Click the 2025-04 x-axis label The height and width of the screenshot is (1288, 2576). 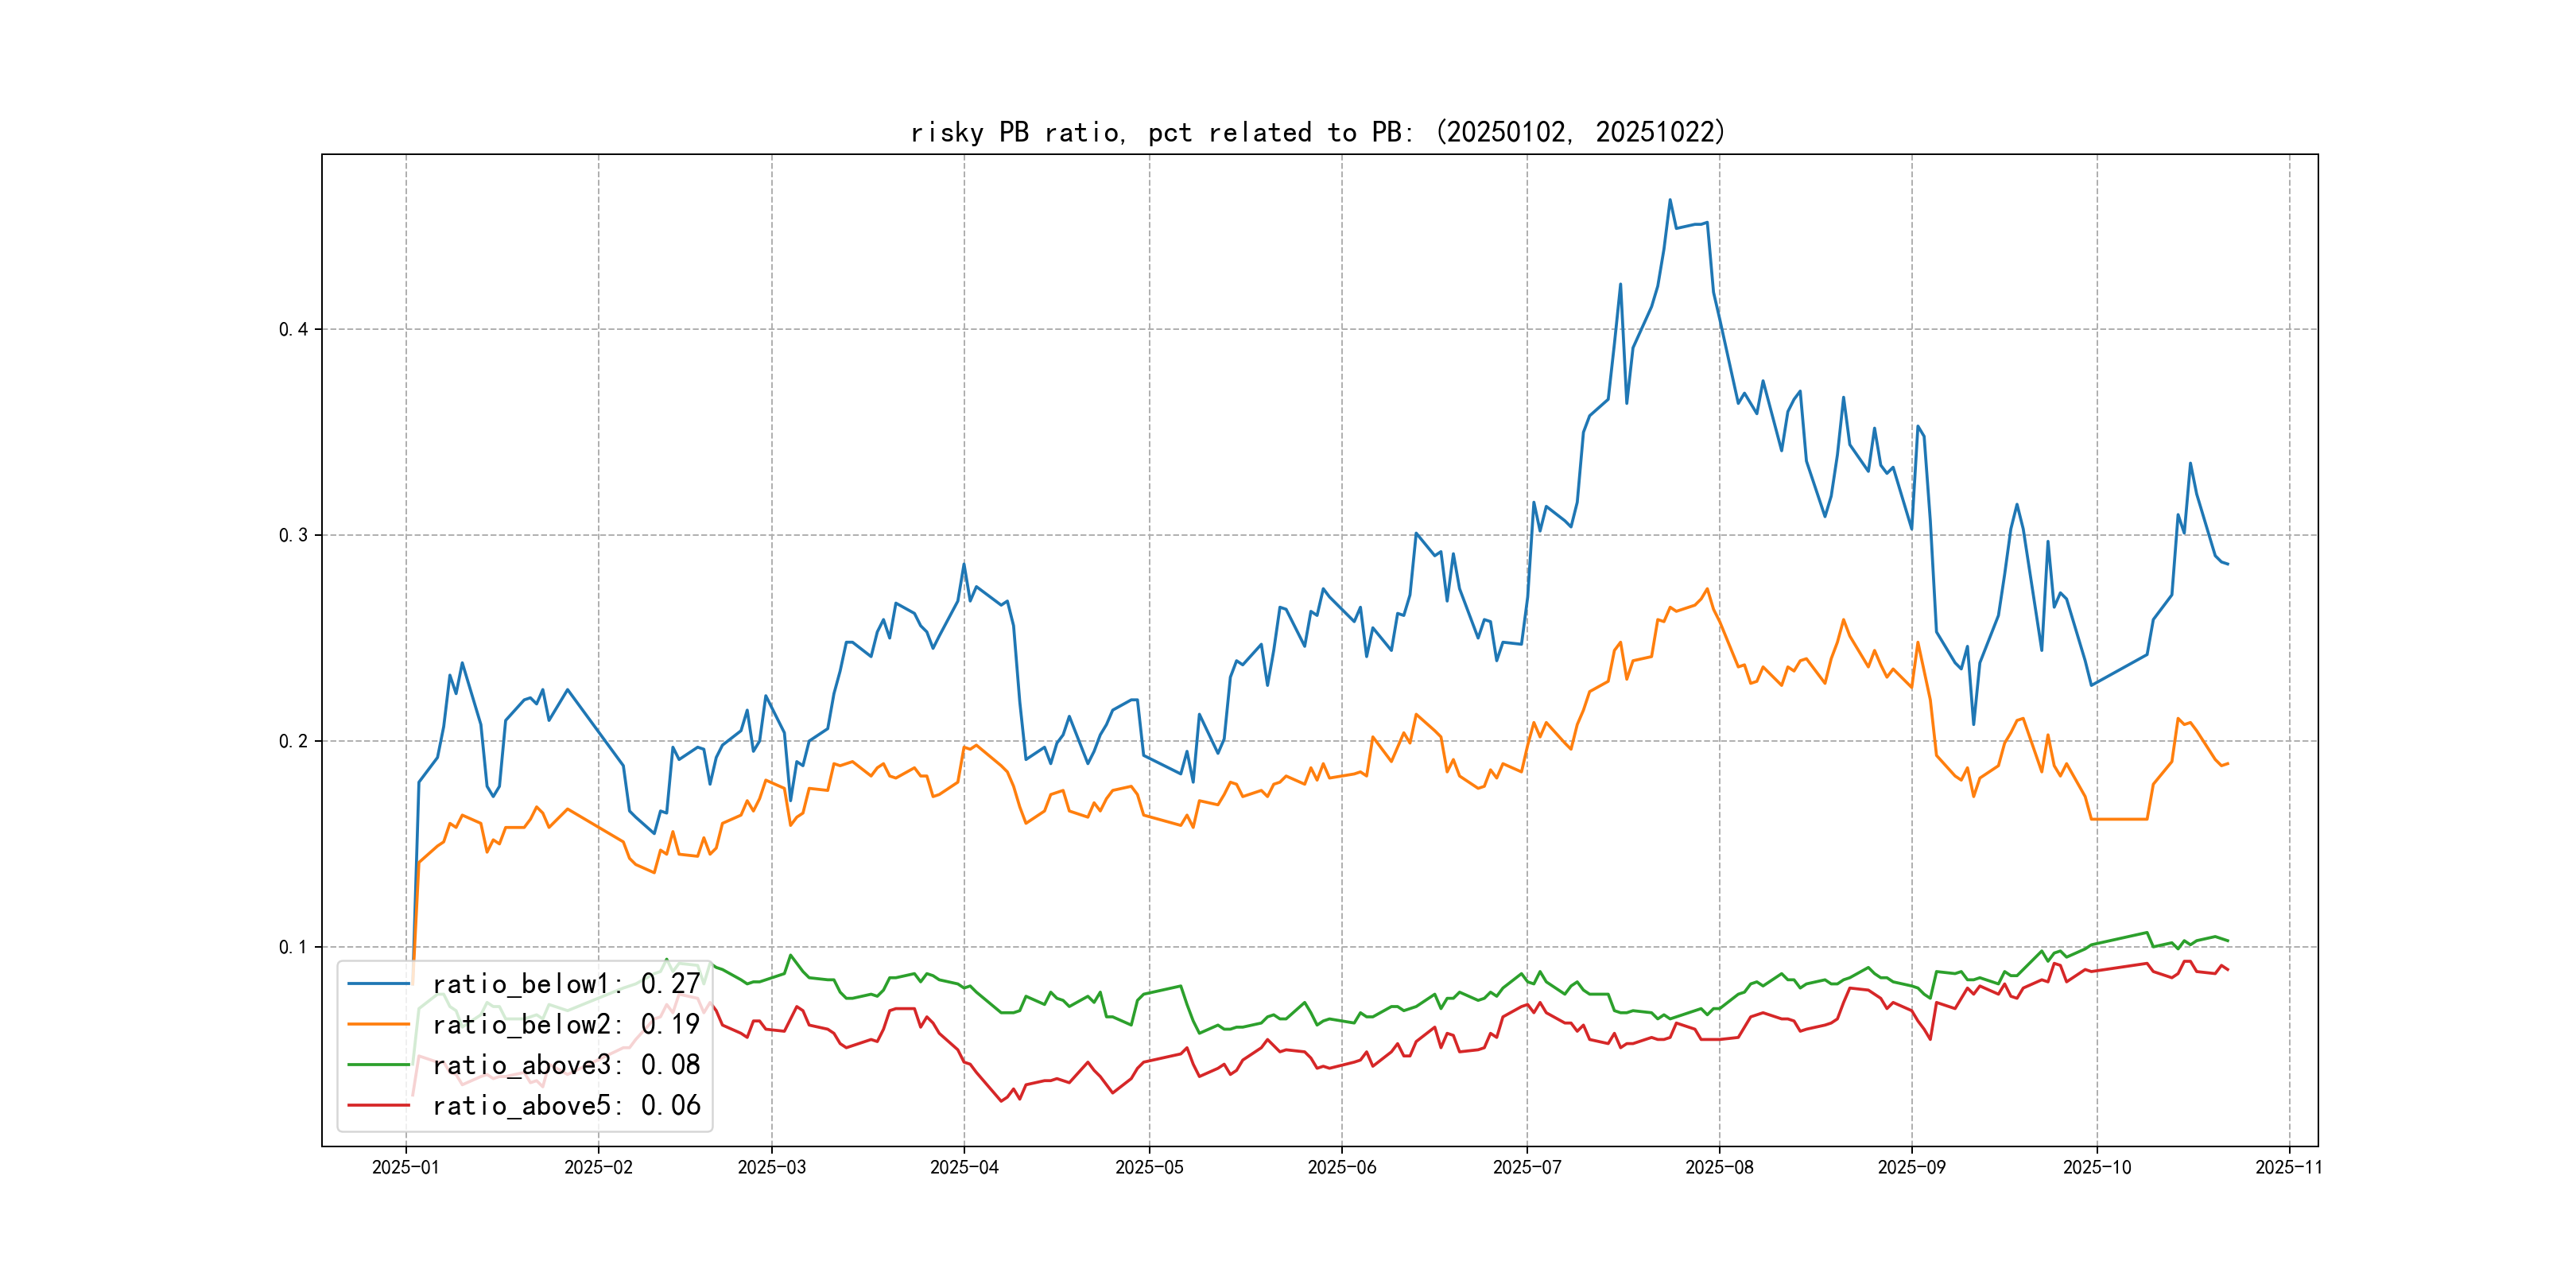point(964,1168)
